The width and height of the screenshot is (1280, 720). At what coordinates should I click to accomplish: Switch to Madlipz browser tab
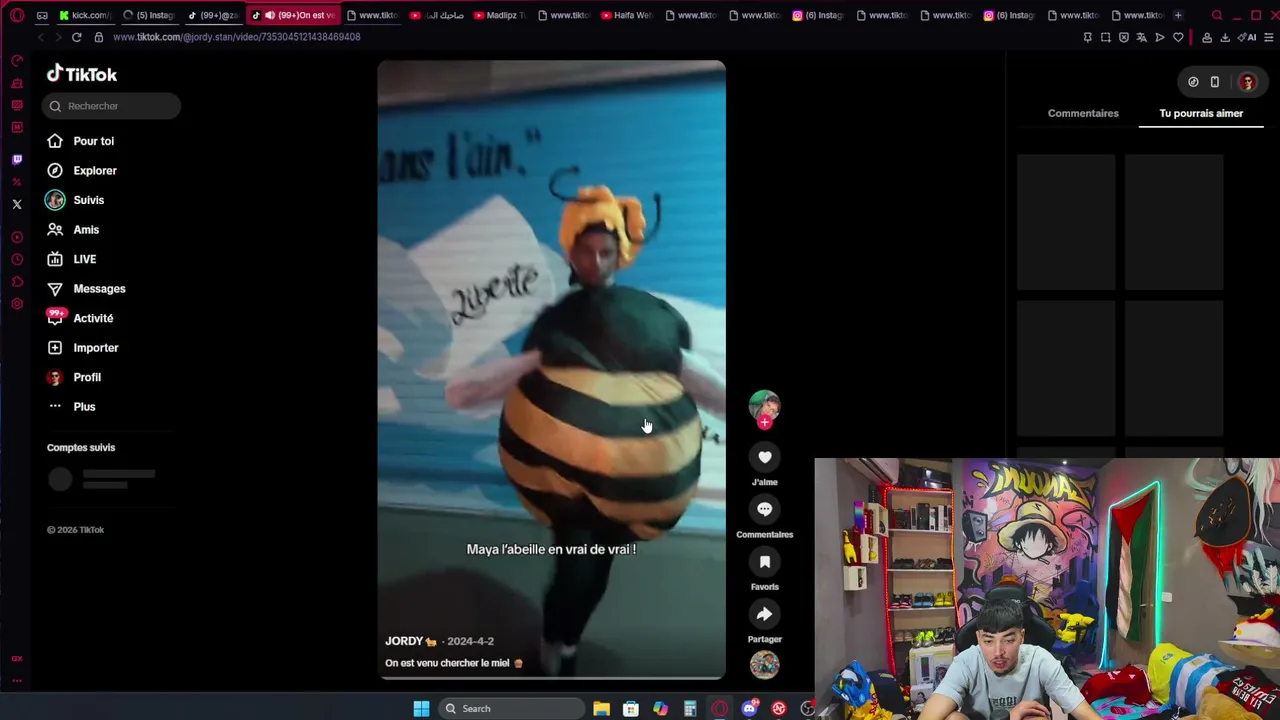[500, 15]
